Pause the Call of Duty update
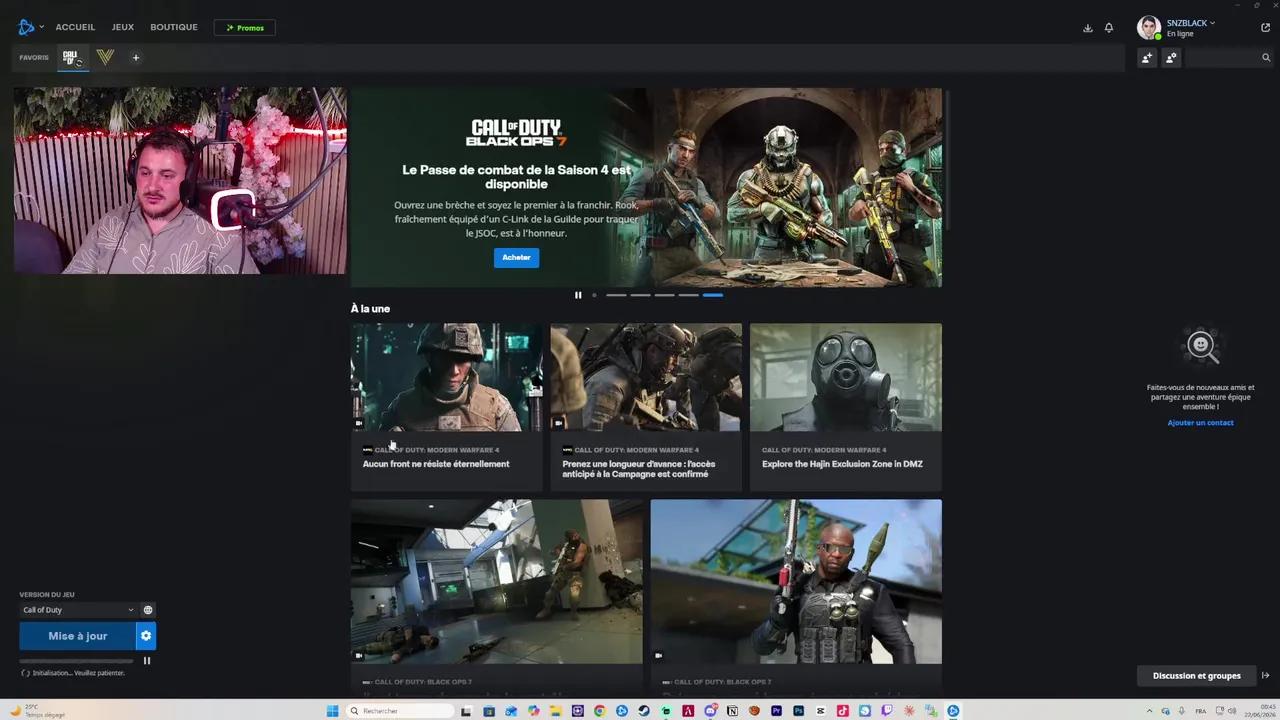Viewport: 1280px width, 720px height. click(x=147, y=661)
